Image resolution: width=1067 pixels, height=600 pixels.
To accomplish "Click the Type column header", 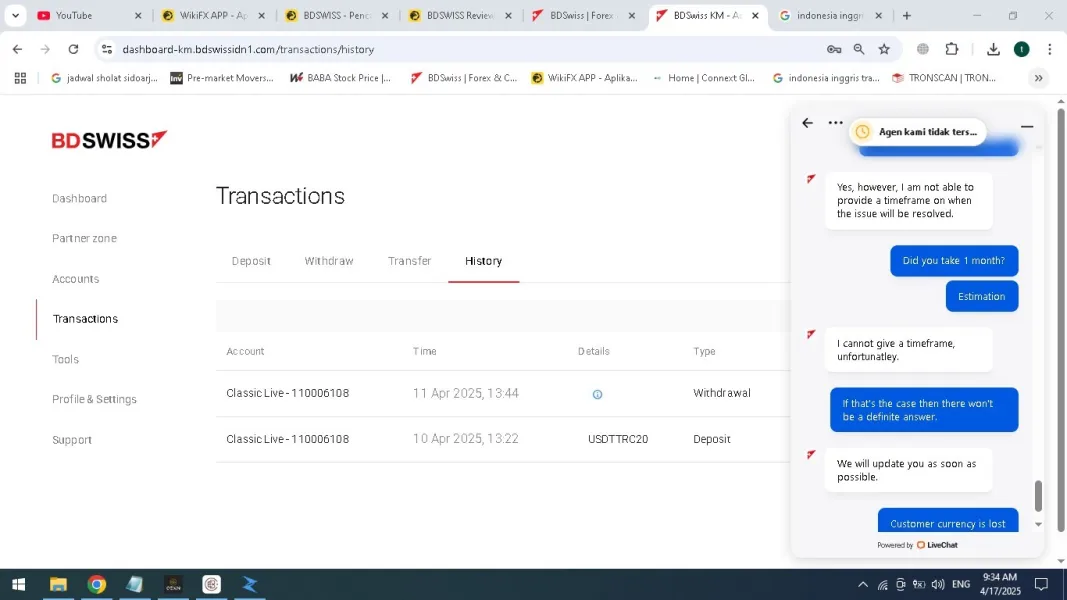I will click(704, 352).
